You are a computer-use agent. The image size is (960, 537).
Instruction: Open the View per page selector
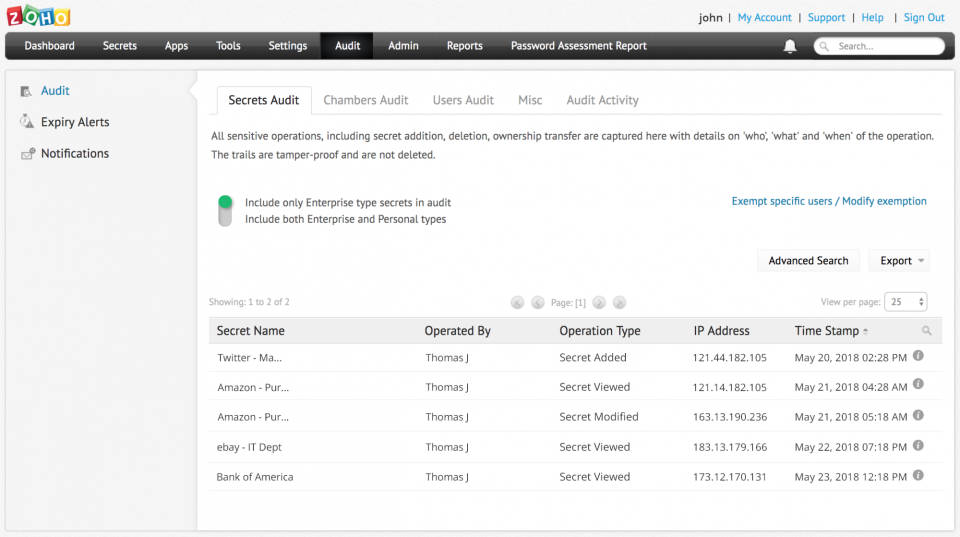point(907,302)
